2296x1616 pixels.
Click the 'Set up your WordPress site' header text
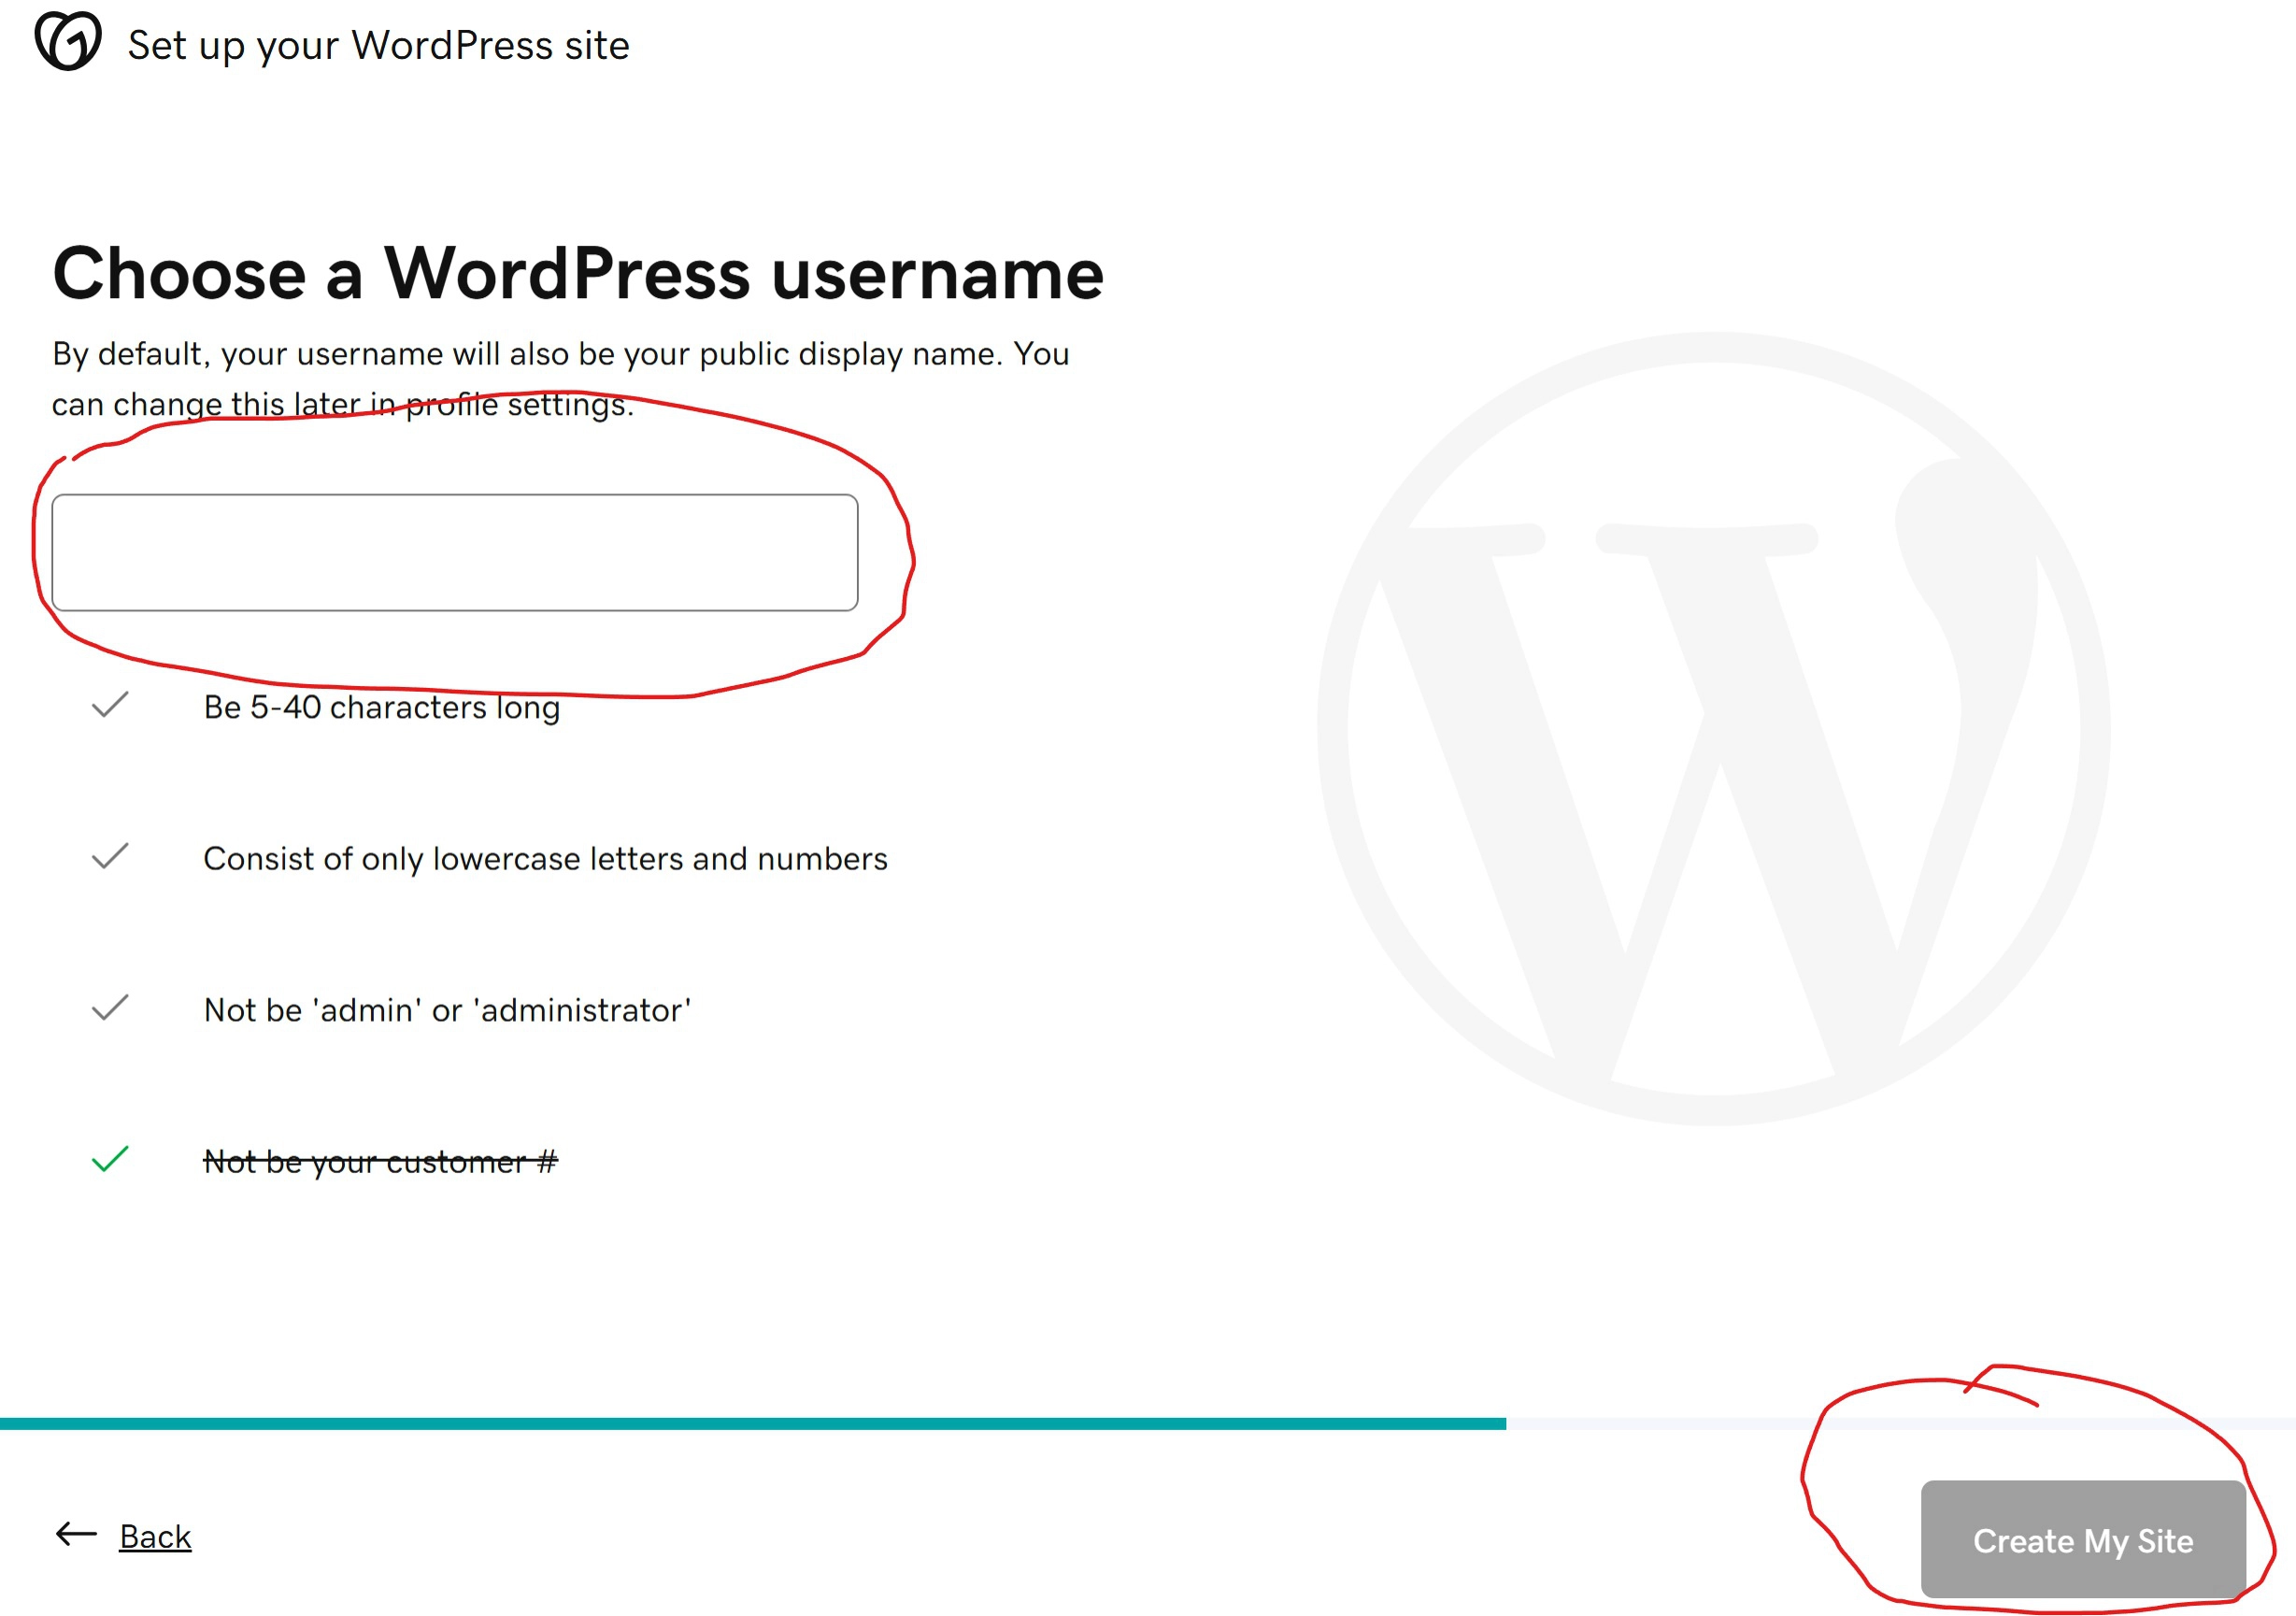[x=379, y=46]
